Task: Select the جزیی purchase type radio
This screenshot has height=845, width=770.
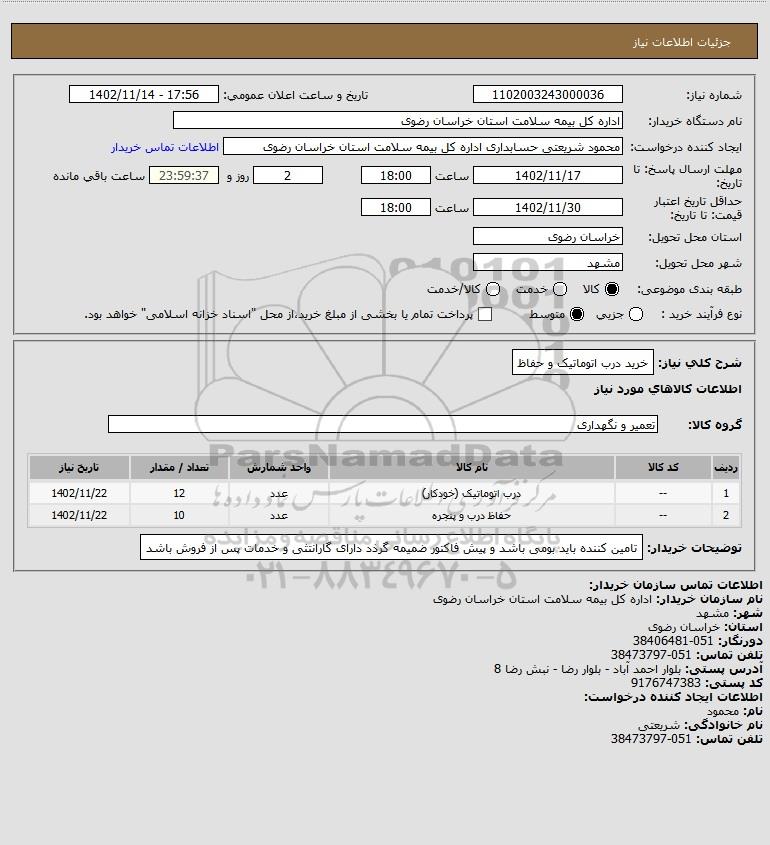Action: coord(636,314)
